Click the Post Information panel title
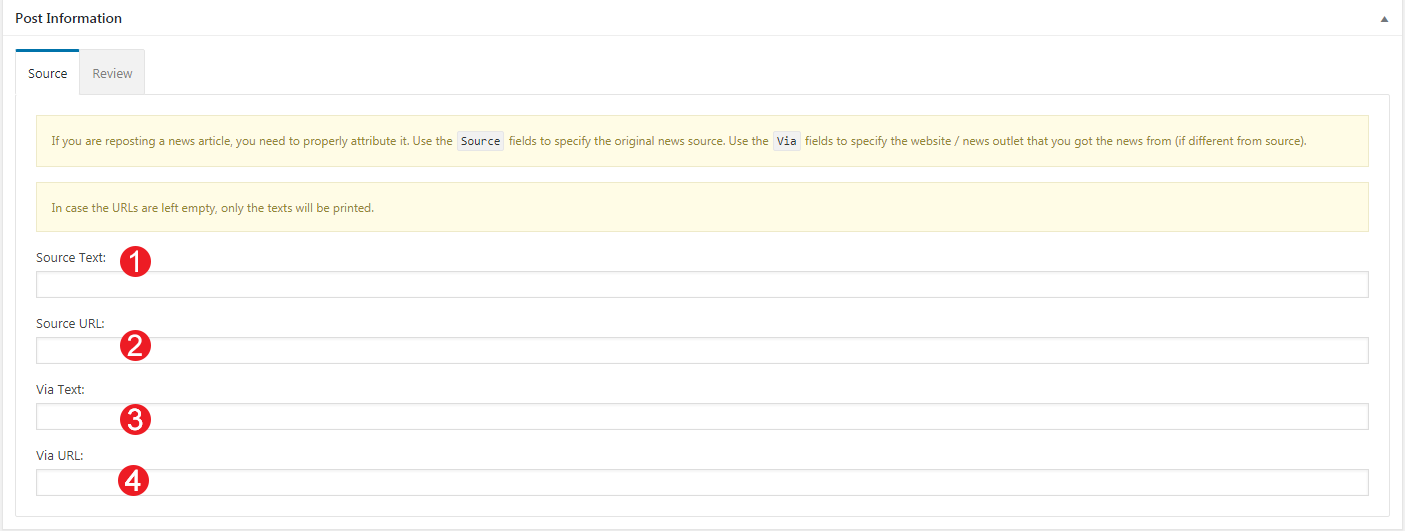The height and width of the screenshot is (531, 1405). [68, 18]
